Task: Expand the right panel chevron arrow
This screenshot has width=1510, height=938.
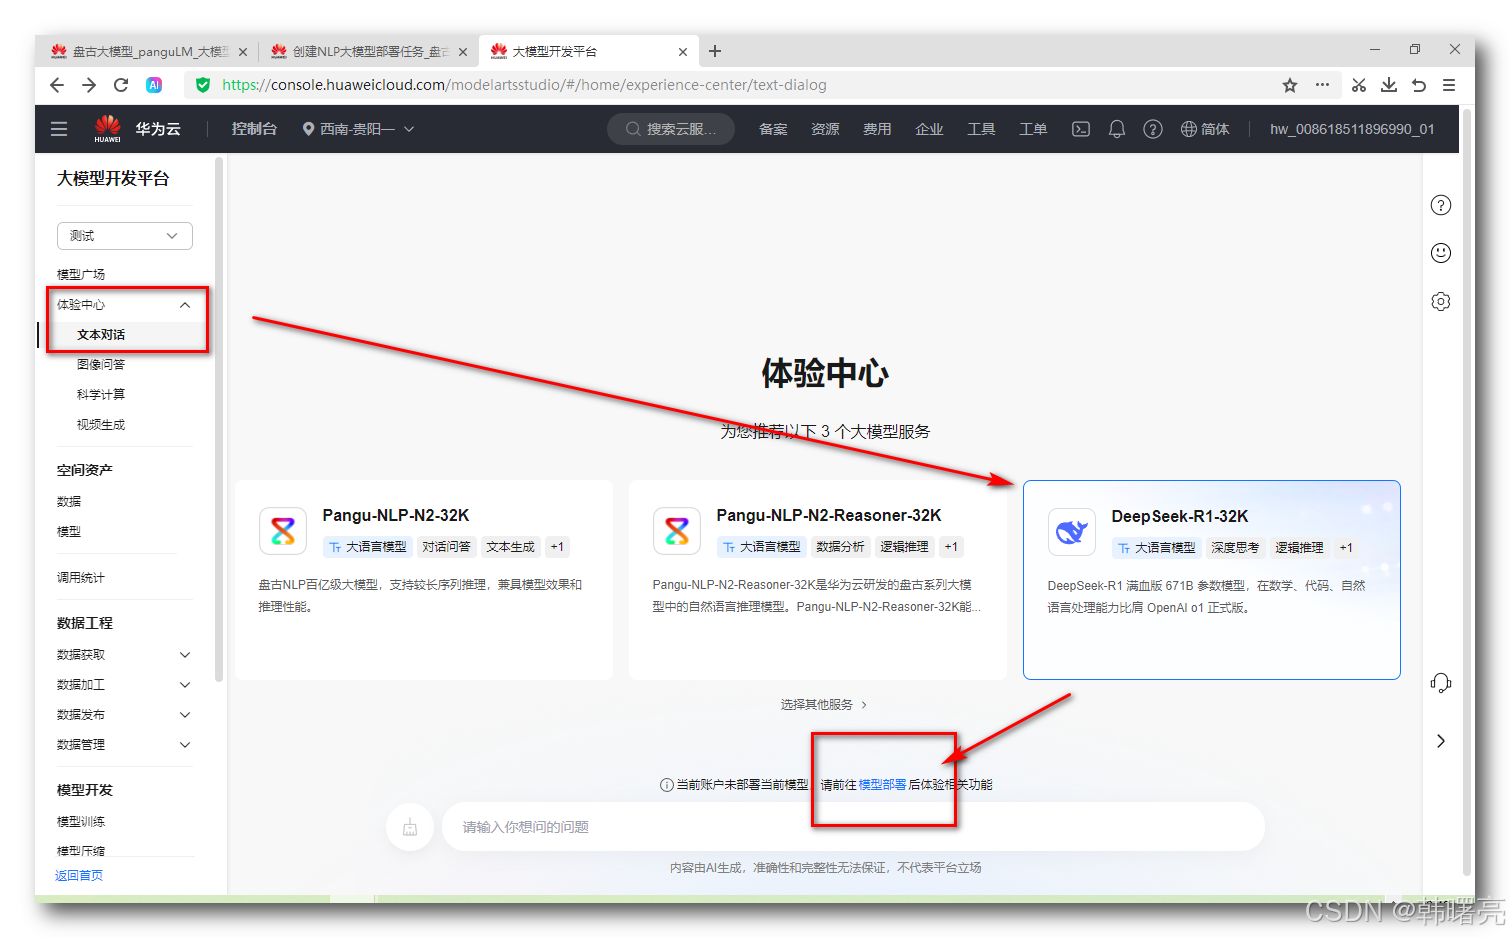Action: 1441,741
